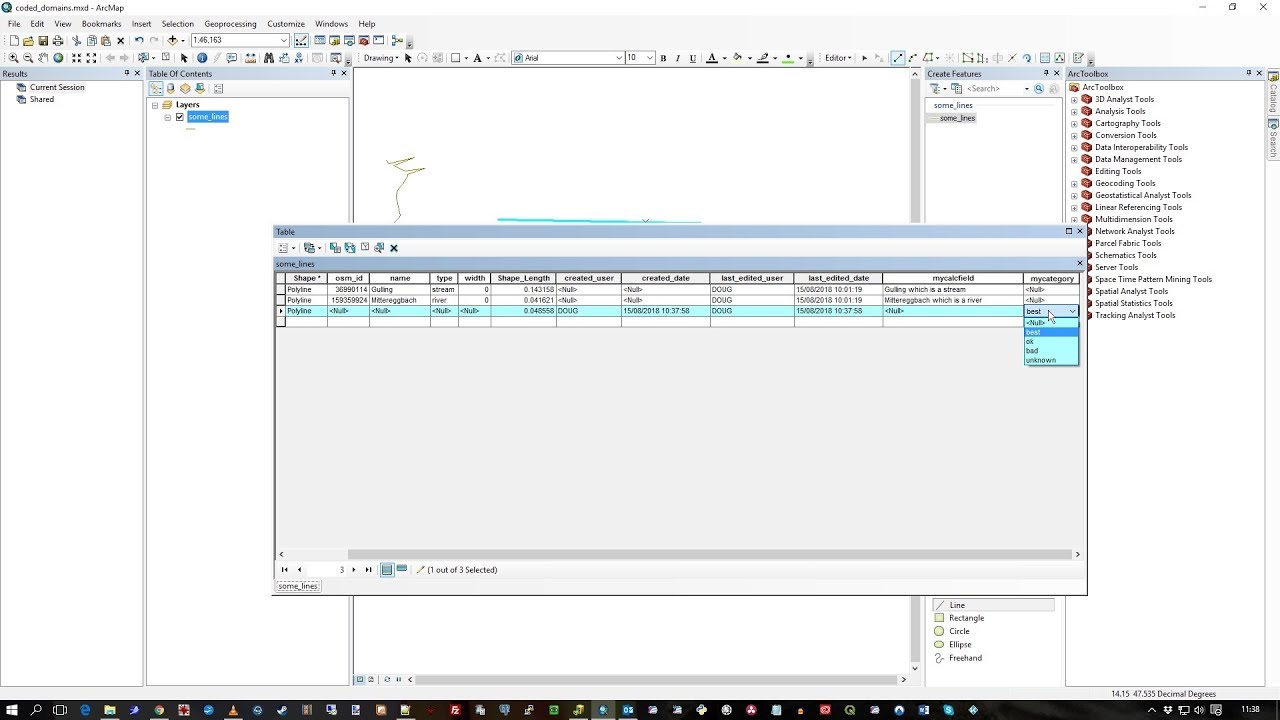Screen dimensions: 1280x720
Task: Toggle Bold text formatting
Action: click(663, 58)
